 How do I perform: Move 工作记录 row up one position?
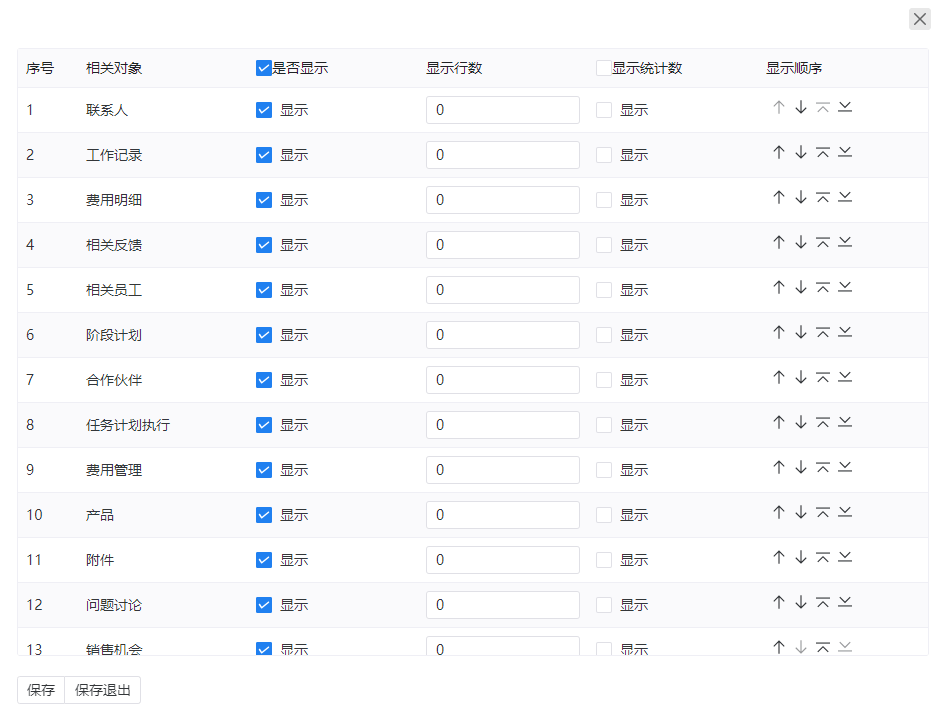[779, 153]
